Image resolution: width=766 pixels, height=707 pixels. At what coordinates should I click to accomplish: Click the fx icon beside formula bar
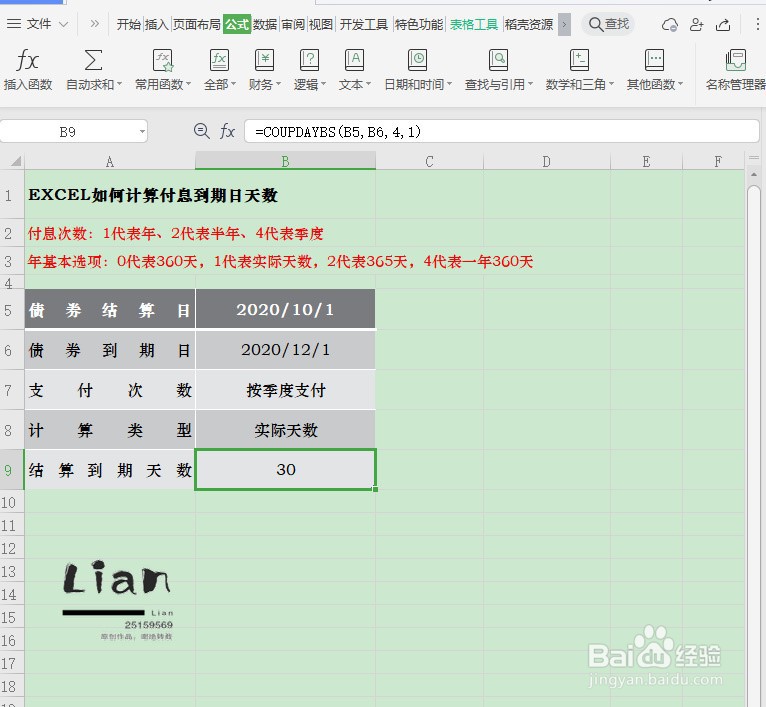(227, 131)
